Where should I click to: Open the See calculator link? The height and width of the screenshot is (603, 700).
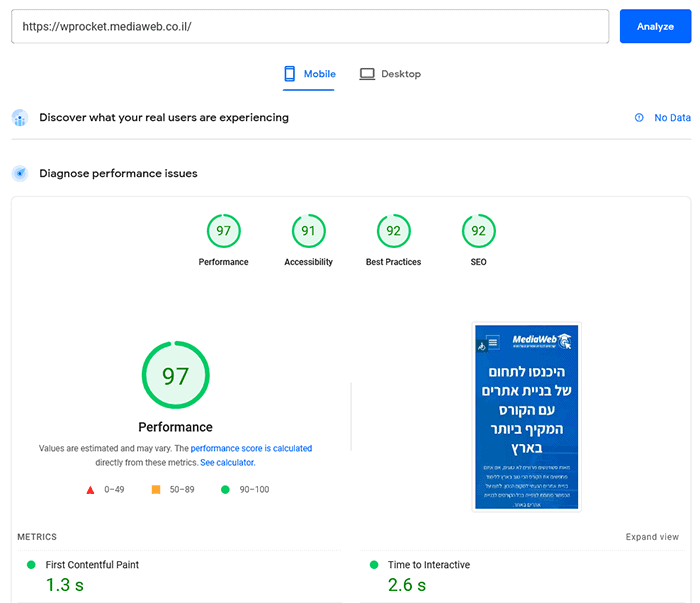228,462
